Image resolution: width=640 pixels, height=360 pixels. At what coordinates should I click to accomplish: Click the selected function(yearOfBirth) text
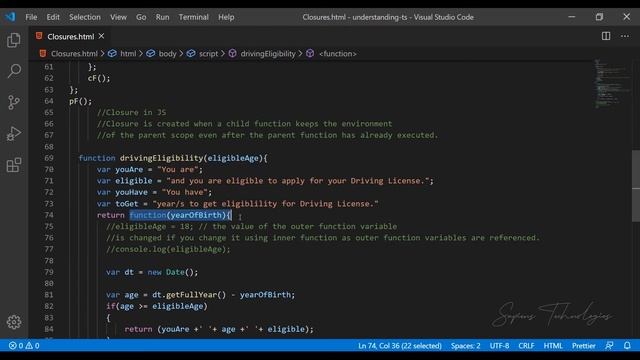coord(180,215)
